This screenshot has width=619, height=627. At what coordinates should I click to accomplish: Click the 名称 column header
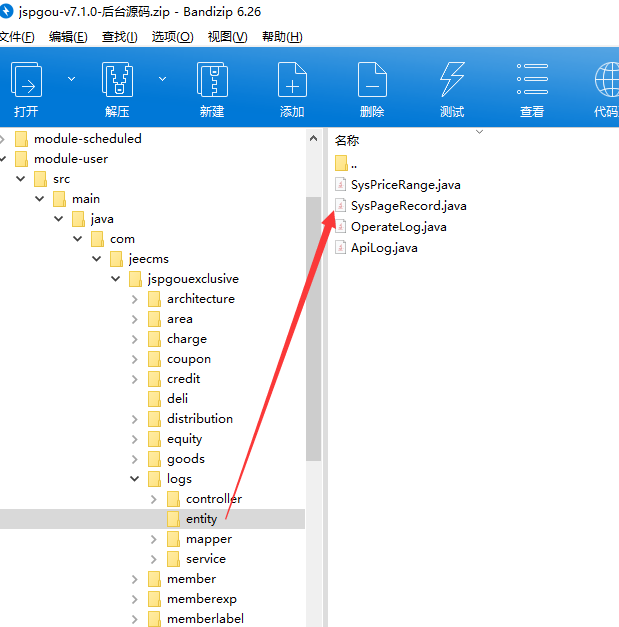pyautogui.click(x=347, y=140)
